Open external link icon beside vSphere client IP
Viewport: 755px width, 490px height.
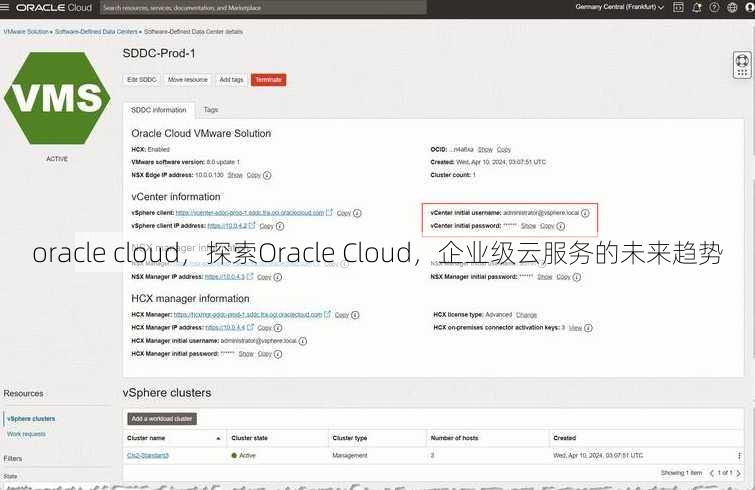[252, 225]
